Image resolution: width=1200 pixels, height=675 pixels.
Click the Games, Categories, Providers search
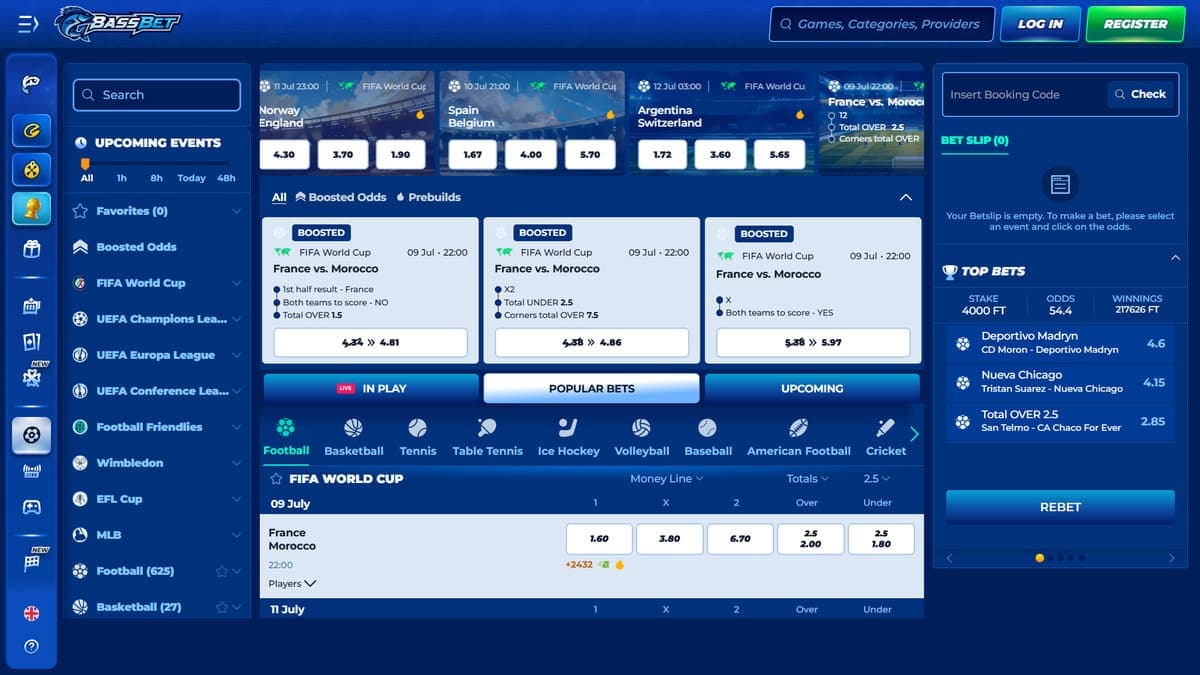pyautogui.click(x=882, y=24)
